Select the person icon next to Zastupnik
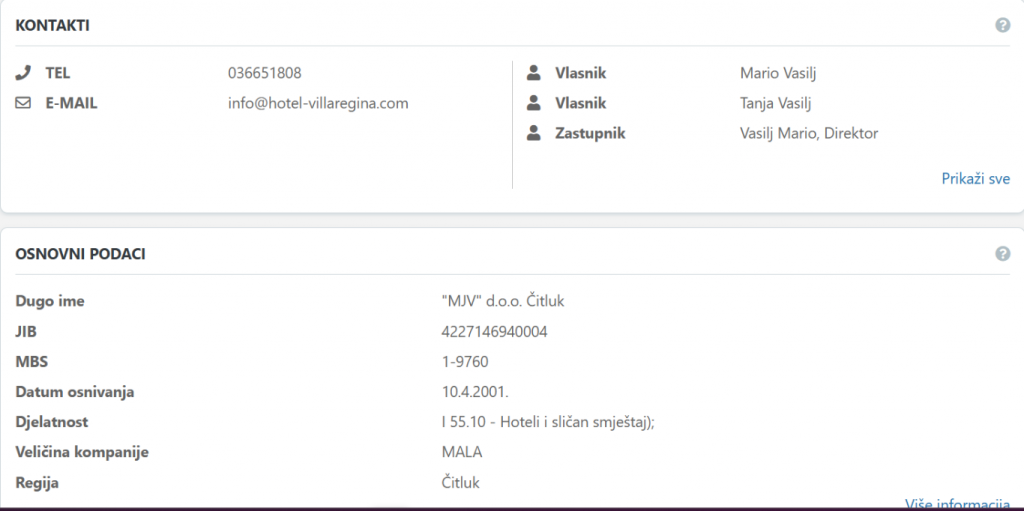 point(534,133)
